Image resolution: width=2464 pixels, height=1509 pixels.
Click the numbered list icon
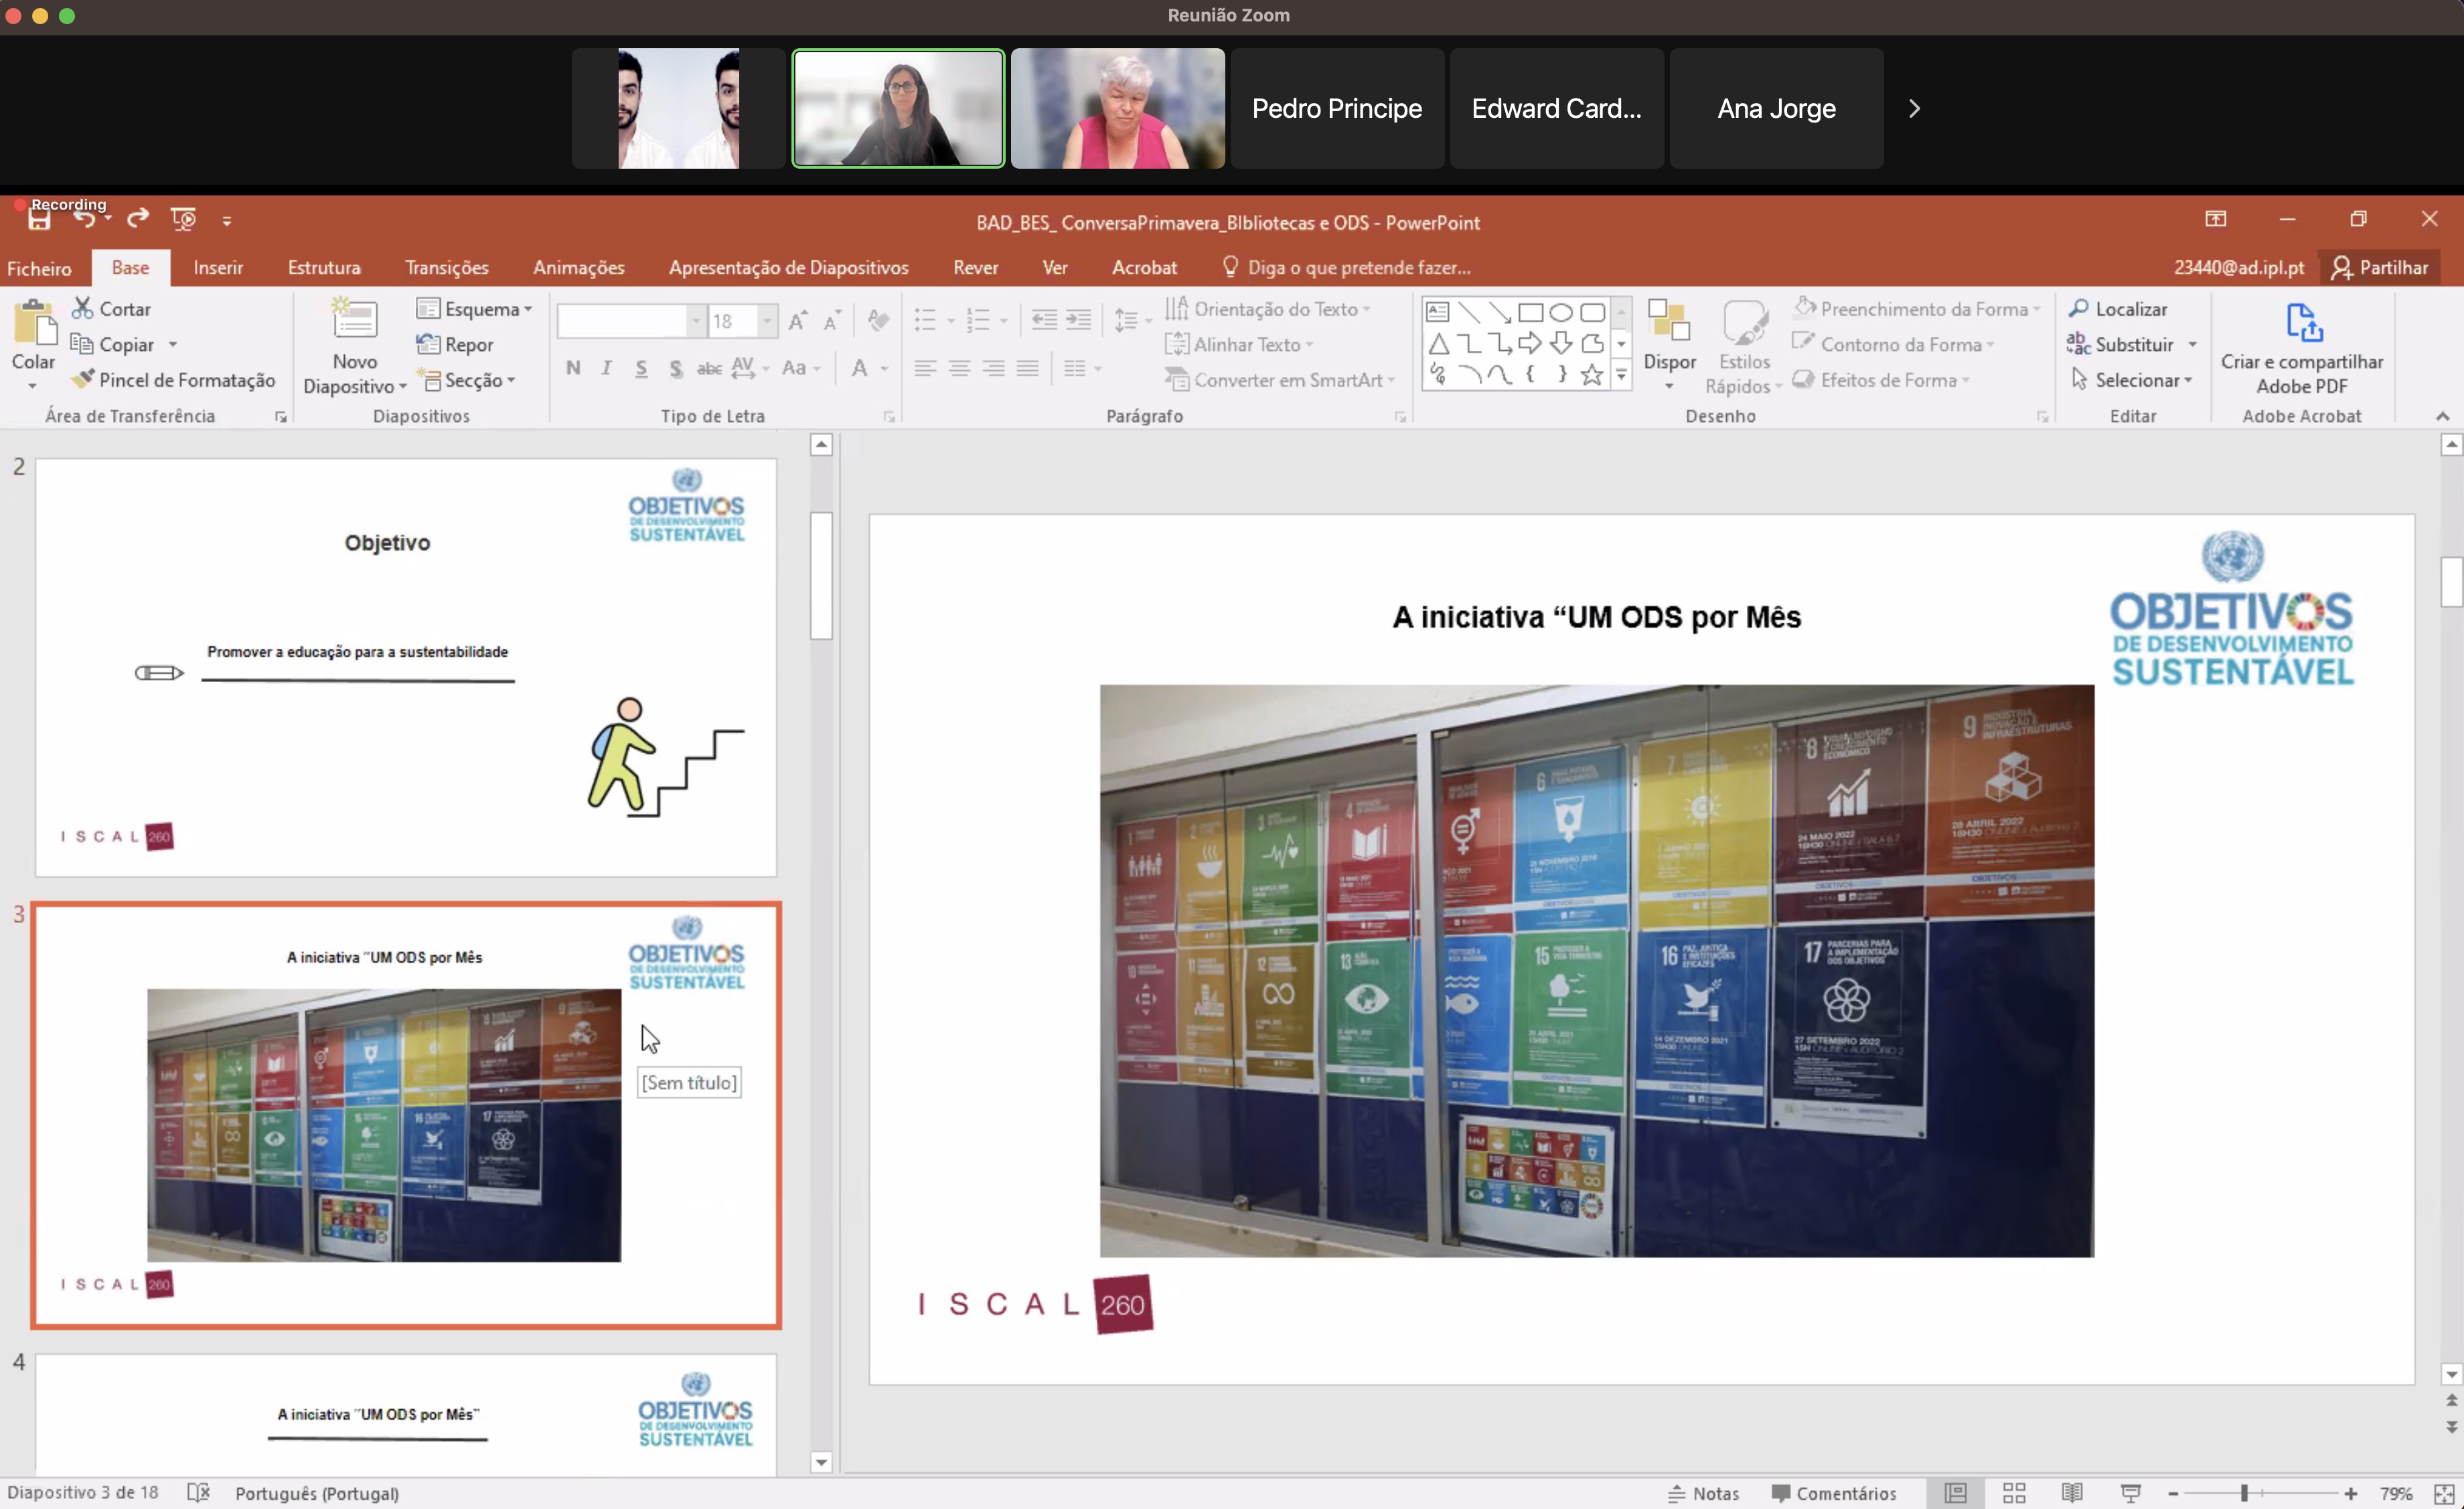(x=978, y=320)
